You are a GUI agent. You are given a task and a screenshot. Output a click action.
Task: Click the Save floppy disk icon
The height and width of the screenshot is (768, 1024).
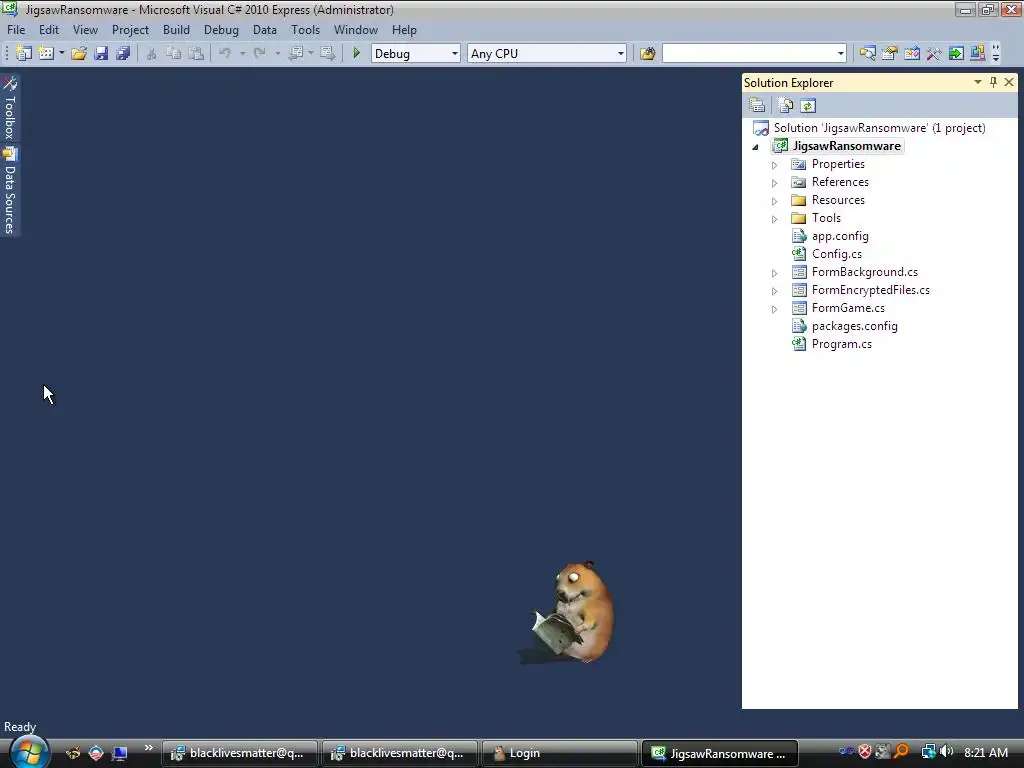click(x=101, y=54)
